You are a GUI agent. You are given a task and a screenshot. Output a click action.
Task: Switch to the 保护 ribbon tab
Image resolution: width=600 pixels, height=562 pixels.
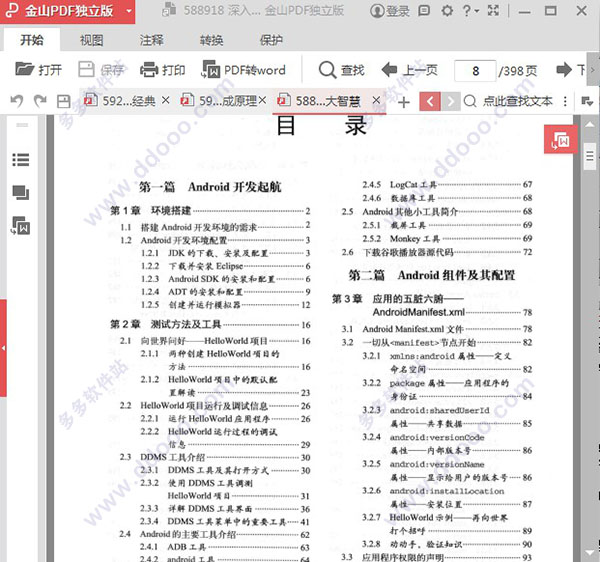pos(271,40)
